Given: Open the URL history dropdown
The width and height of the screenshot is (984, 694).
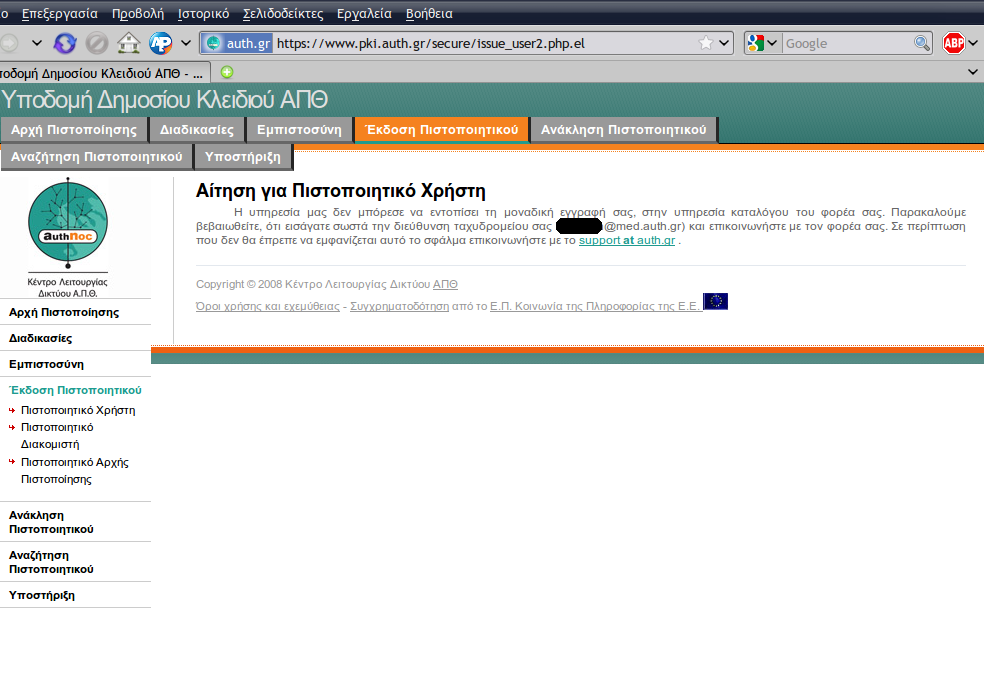Looking at the screenshot, I should (x=724, y=43).
